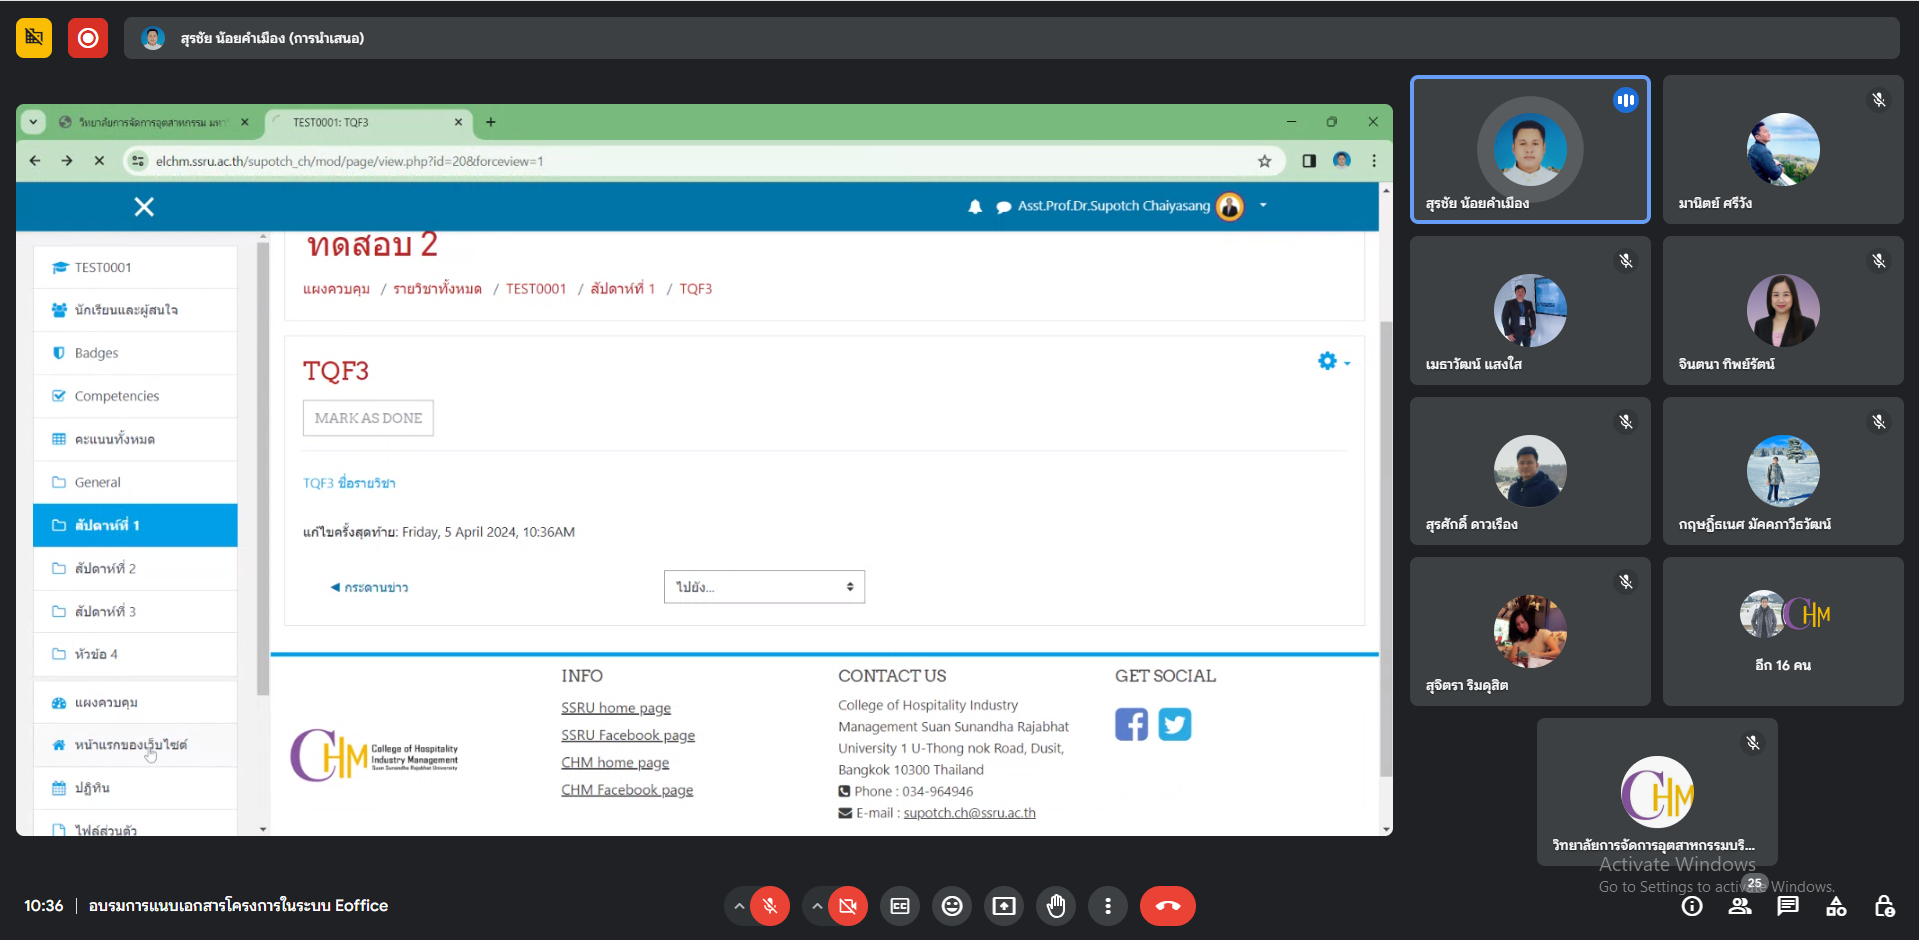Unmute the microphone

click(x=770, y=906)
